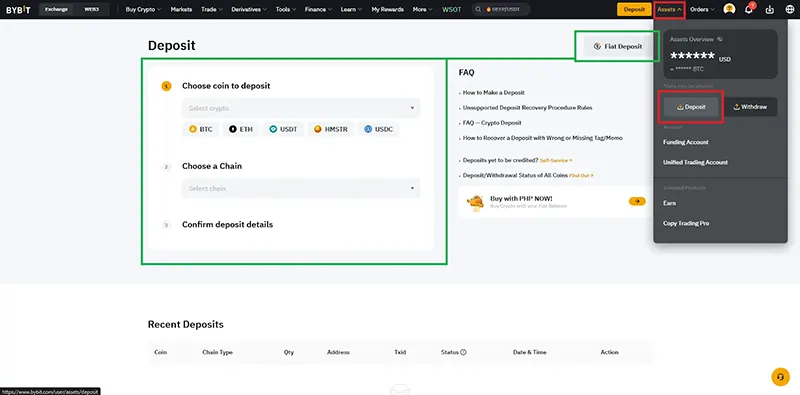
Task: Open Funding Account in assets menu
Action: click(x=686, y=142)
